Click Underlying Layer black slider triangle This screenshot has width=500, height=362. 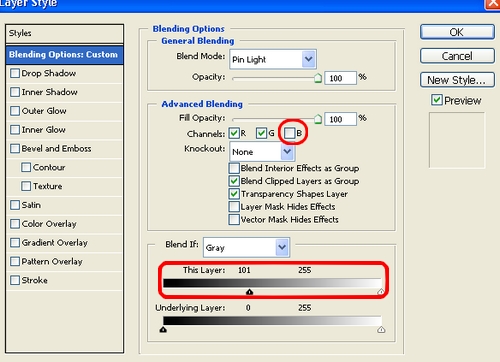163,330
